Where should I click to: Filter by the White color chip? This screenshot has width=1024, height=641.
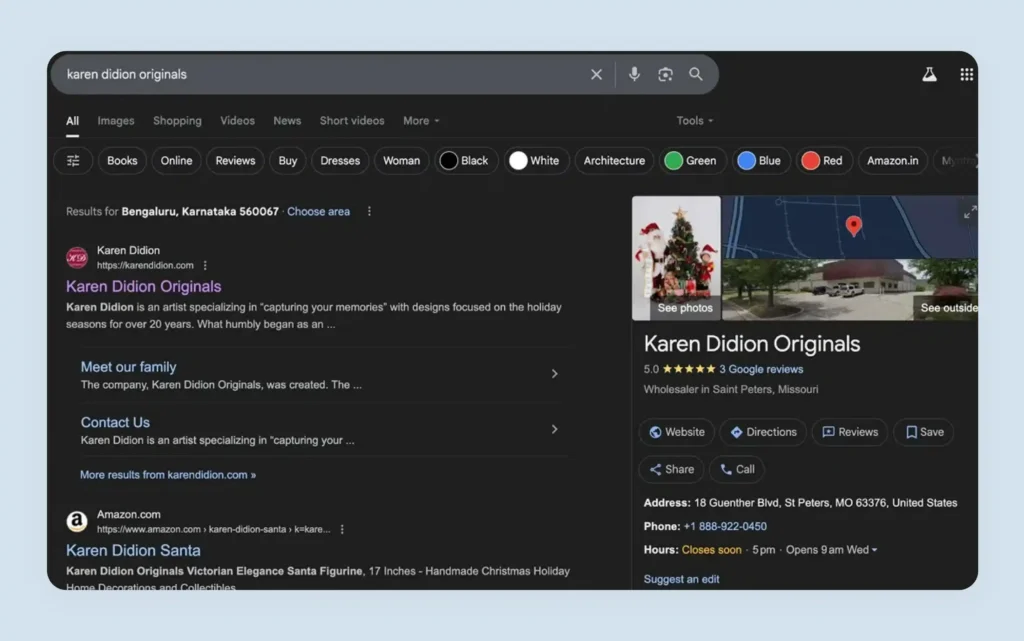pyautogui.click(x=536, y=161)
